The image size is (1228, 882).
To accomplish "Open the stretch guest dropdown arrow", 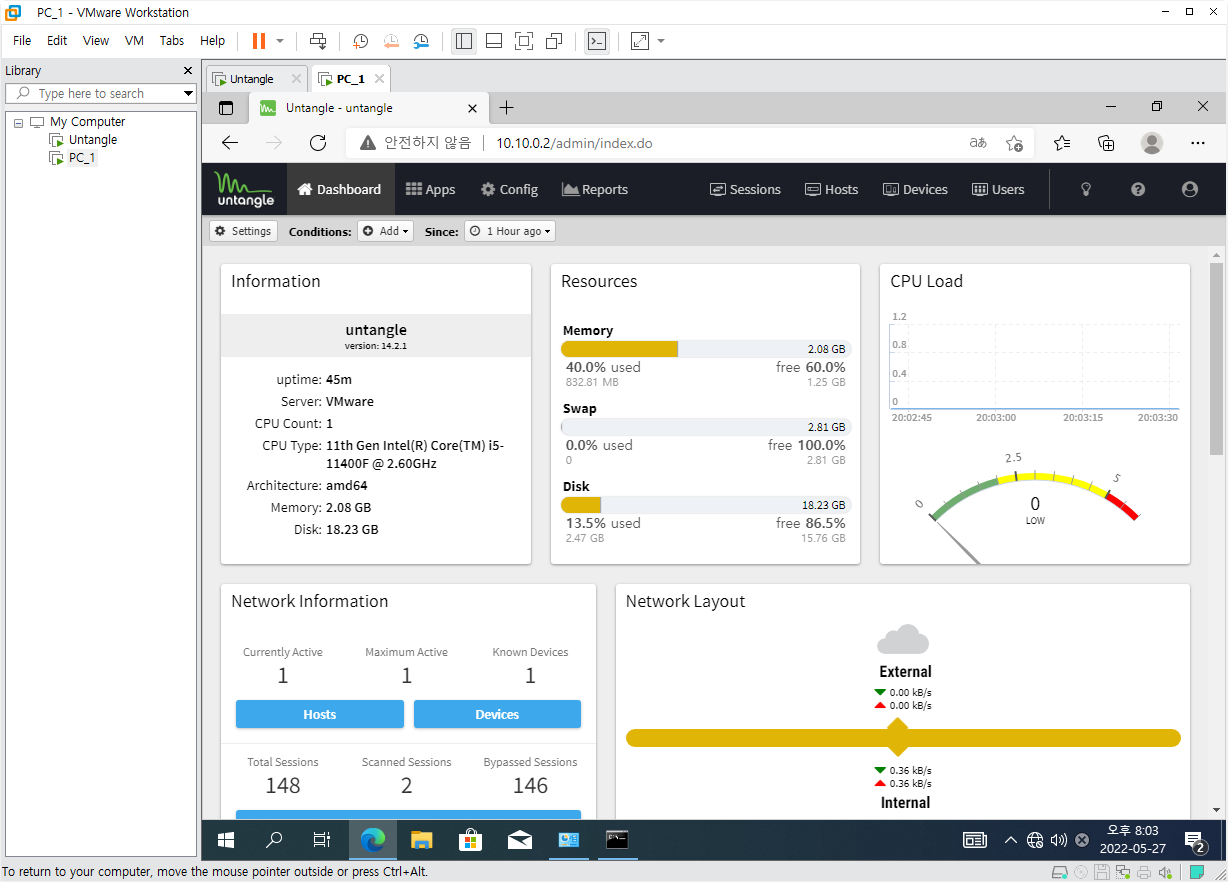I will coord(661,41).
